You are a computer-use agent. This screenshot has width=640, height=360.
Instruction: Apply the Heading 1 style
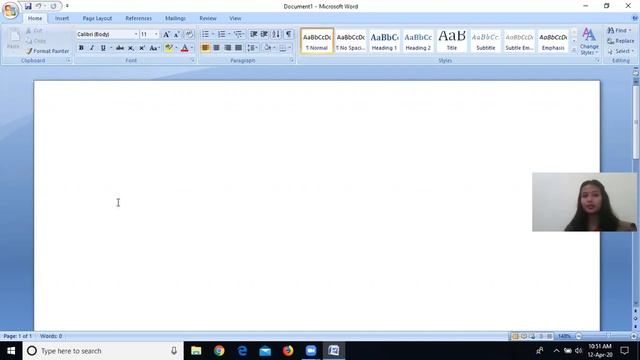click(x=384, y=41)
